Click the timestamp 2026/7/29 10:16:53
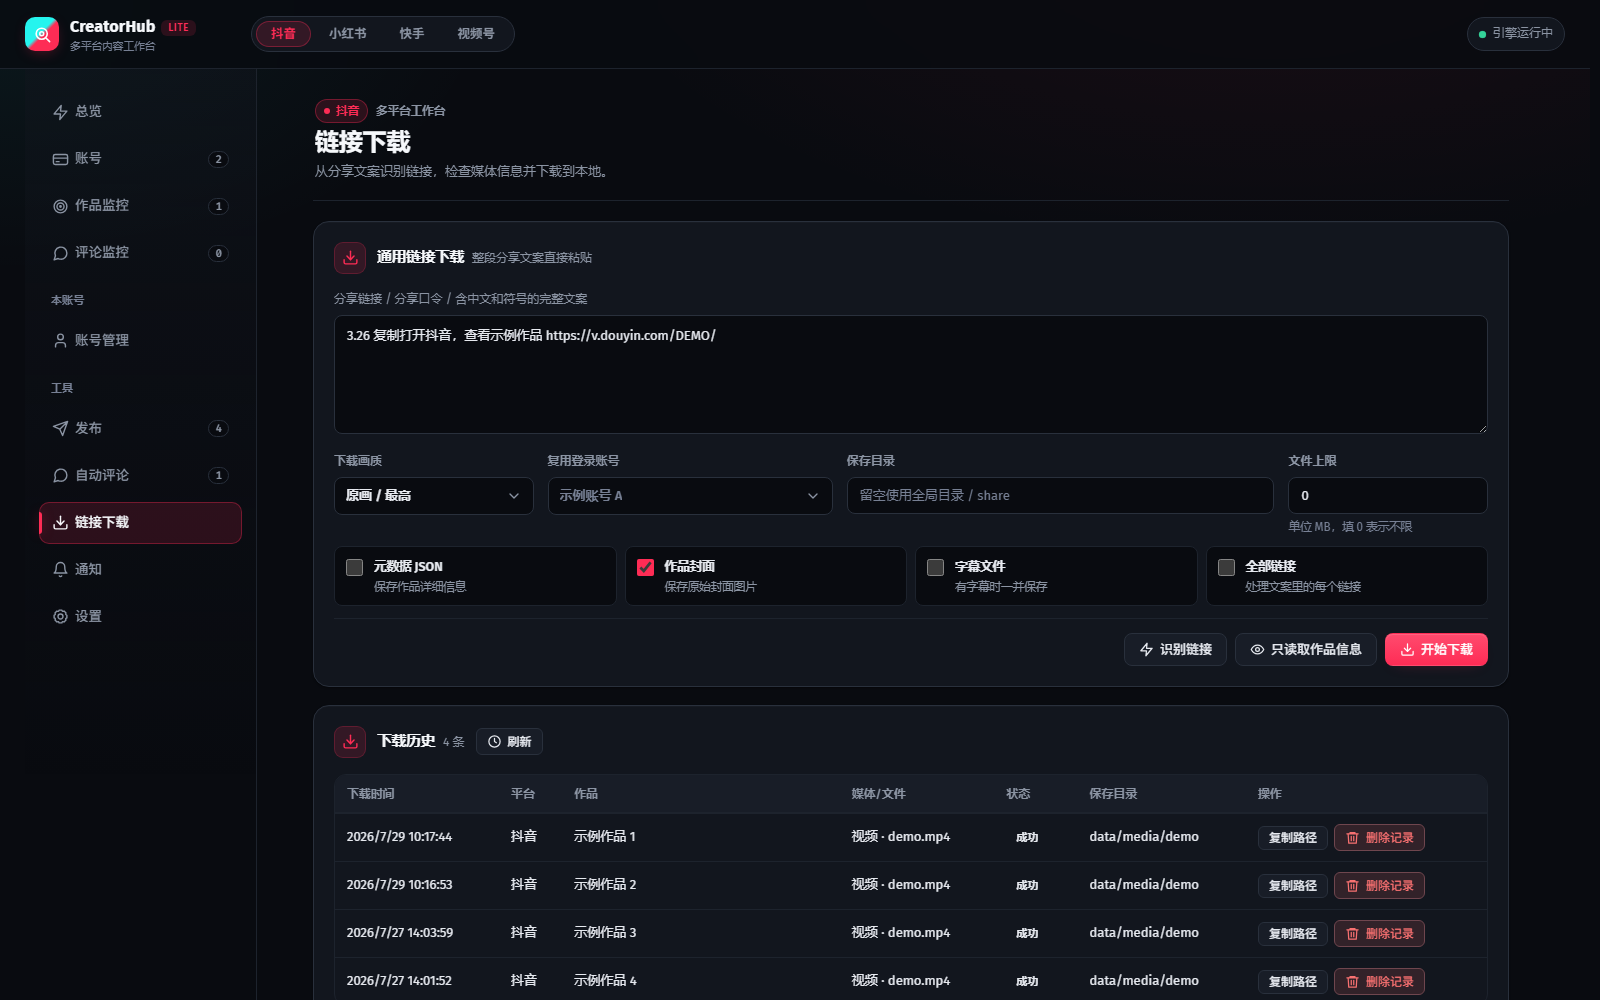The width and height of the screenshot is (1600, 1000). pos(399,885)
